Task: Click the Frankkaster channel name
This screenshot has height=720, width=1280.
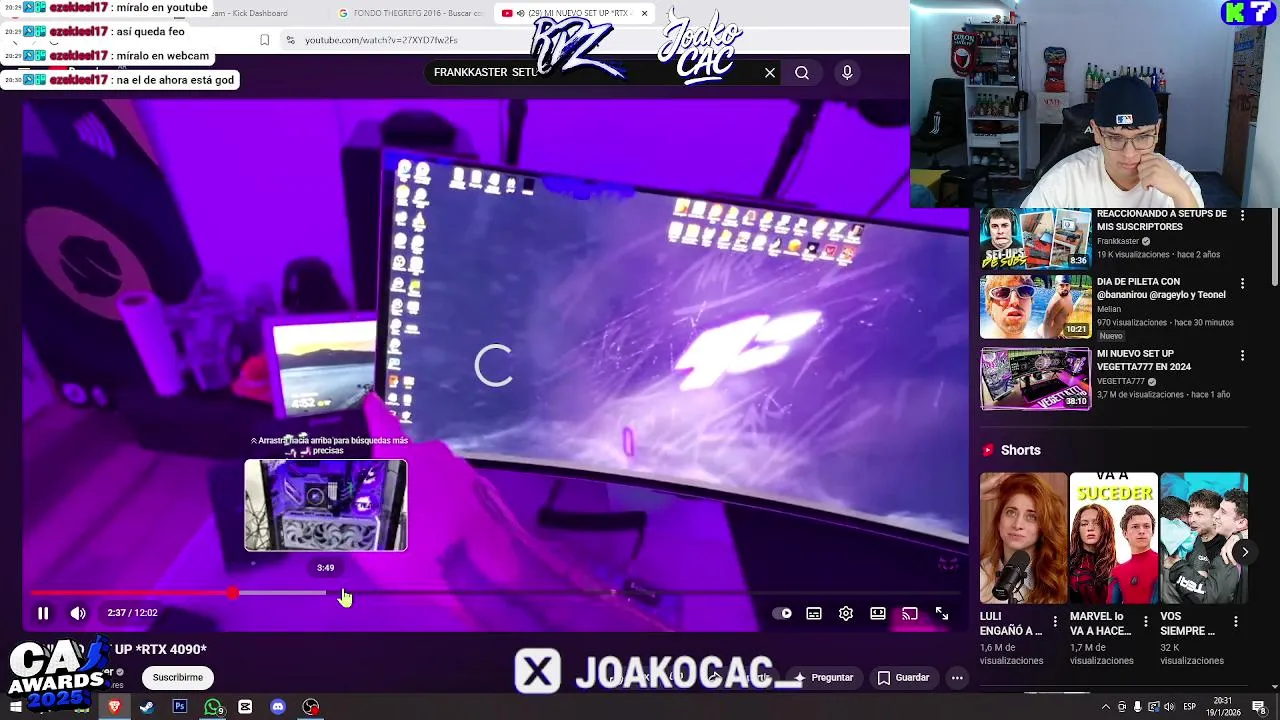Action: [1118, 241]
